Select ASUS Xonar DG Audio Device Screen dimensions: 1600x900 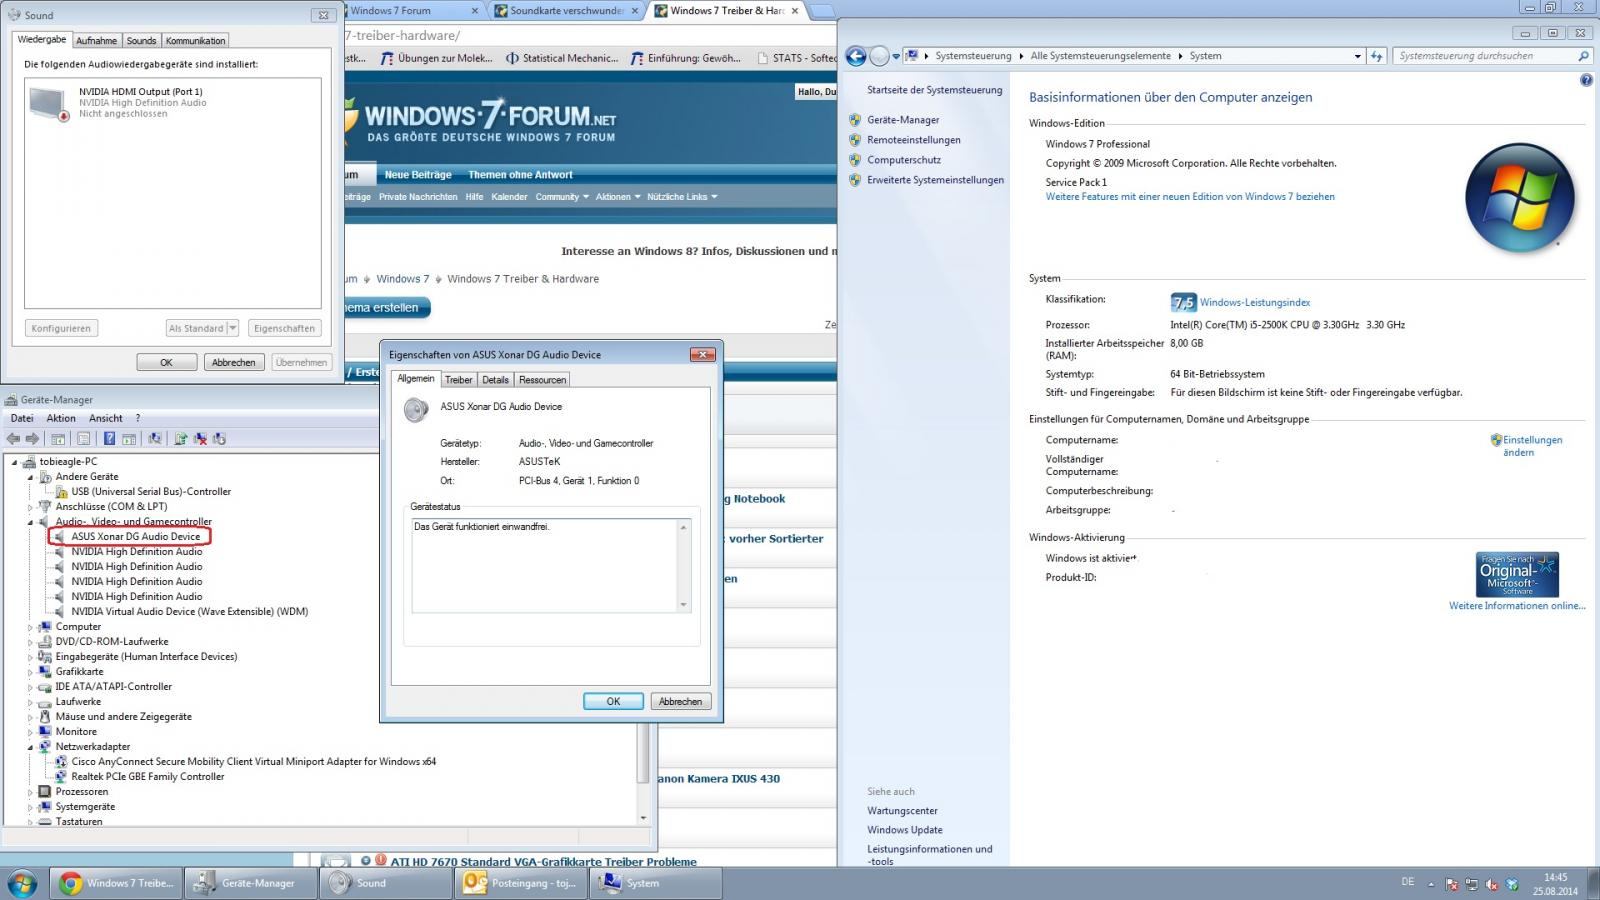[136, 537]
